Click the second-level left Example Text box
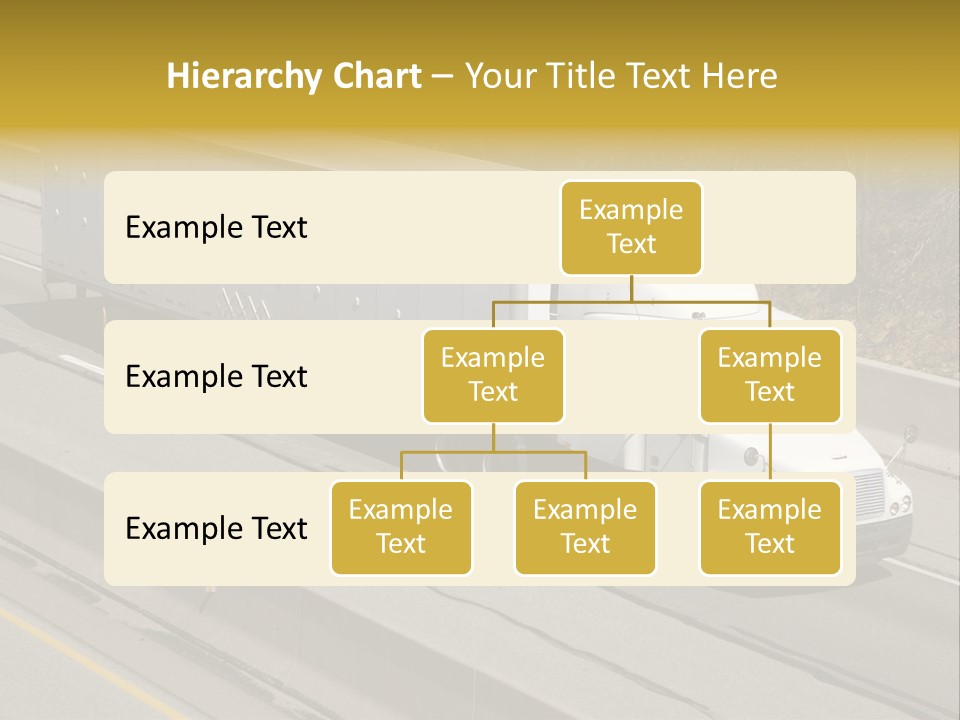Image resolution: width=960 pixels, height=720 pixels. click(x=493, y=375)
